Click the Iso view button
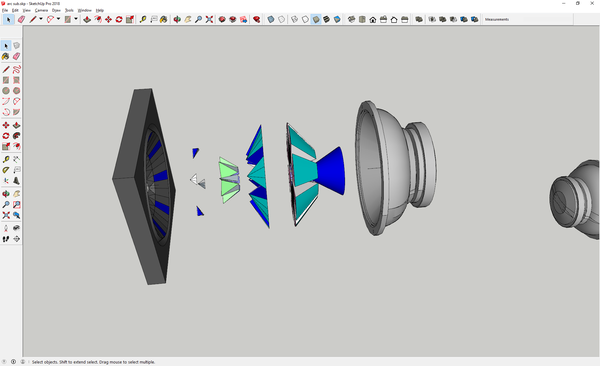This screenshot has width=600, height=366. point(352,19)
